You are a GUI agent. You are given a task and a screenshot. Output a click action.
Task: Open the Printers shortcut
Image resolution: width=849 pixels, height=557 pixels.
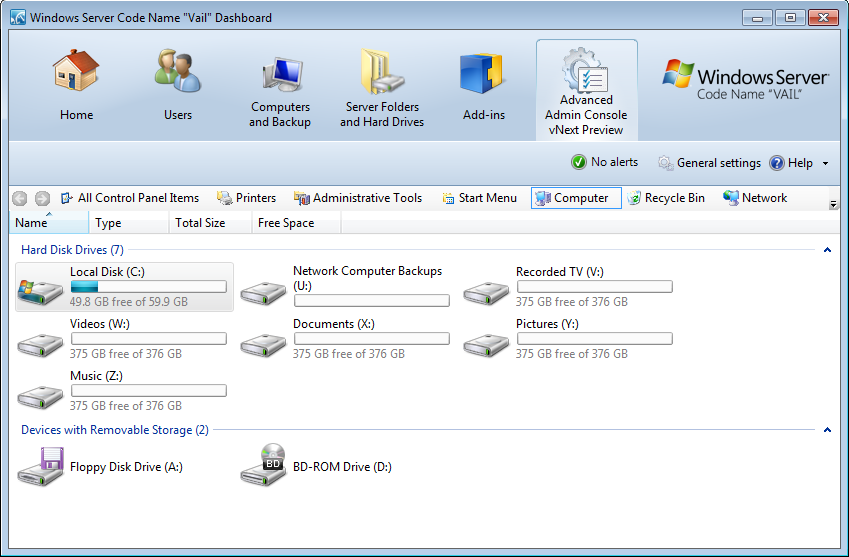[246, 198]
